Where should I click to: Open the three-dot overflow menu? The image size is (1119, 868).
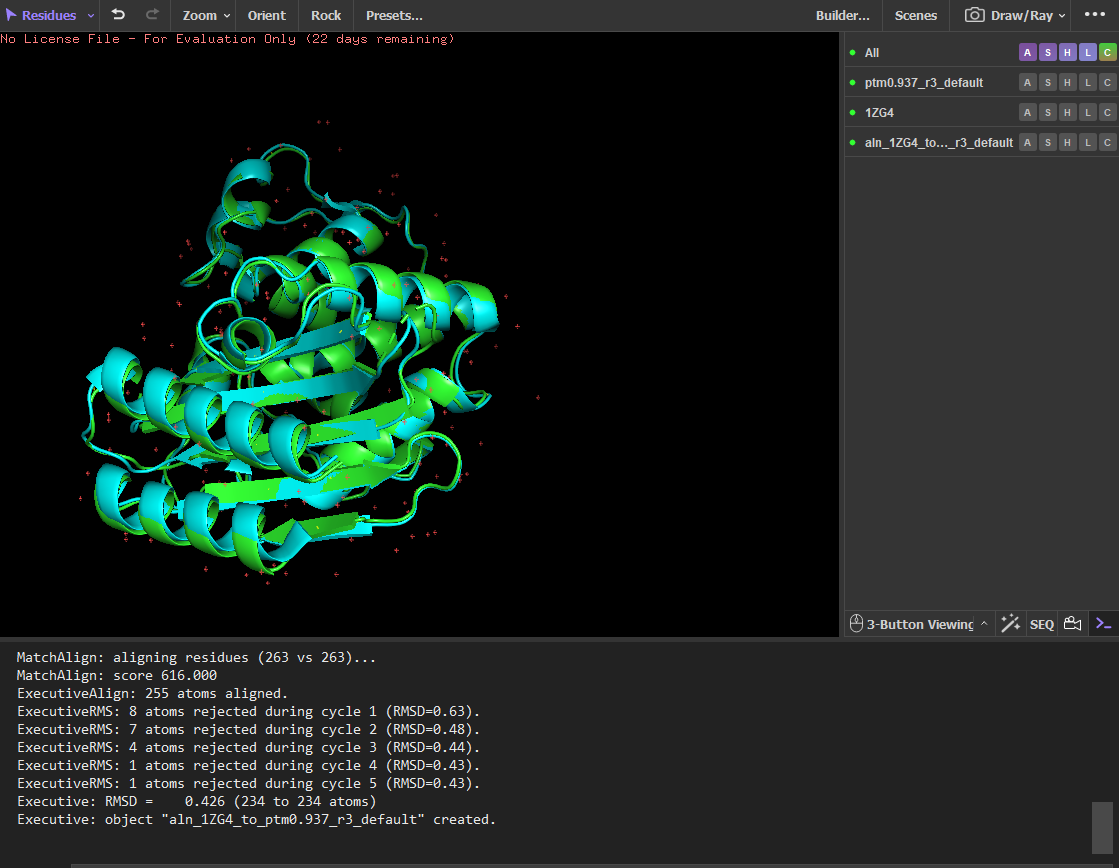[1094, 15]
